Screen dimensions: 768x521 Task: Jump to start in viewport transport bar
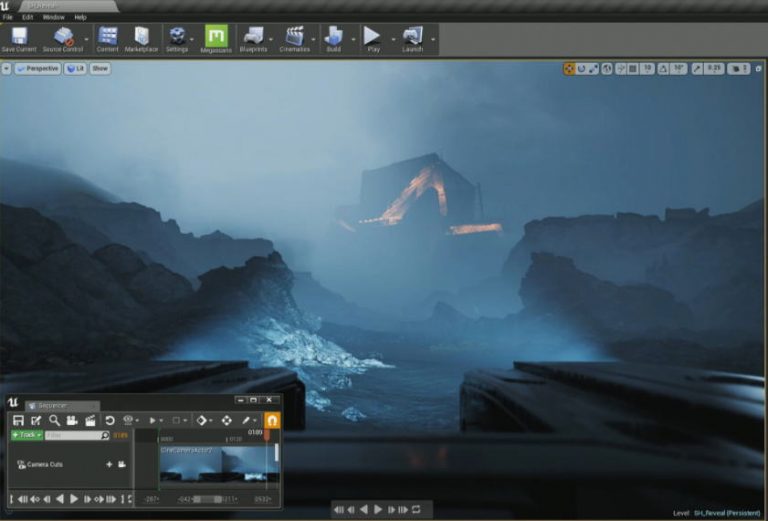click(x=338, y=510)
